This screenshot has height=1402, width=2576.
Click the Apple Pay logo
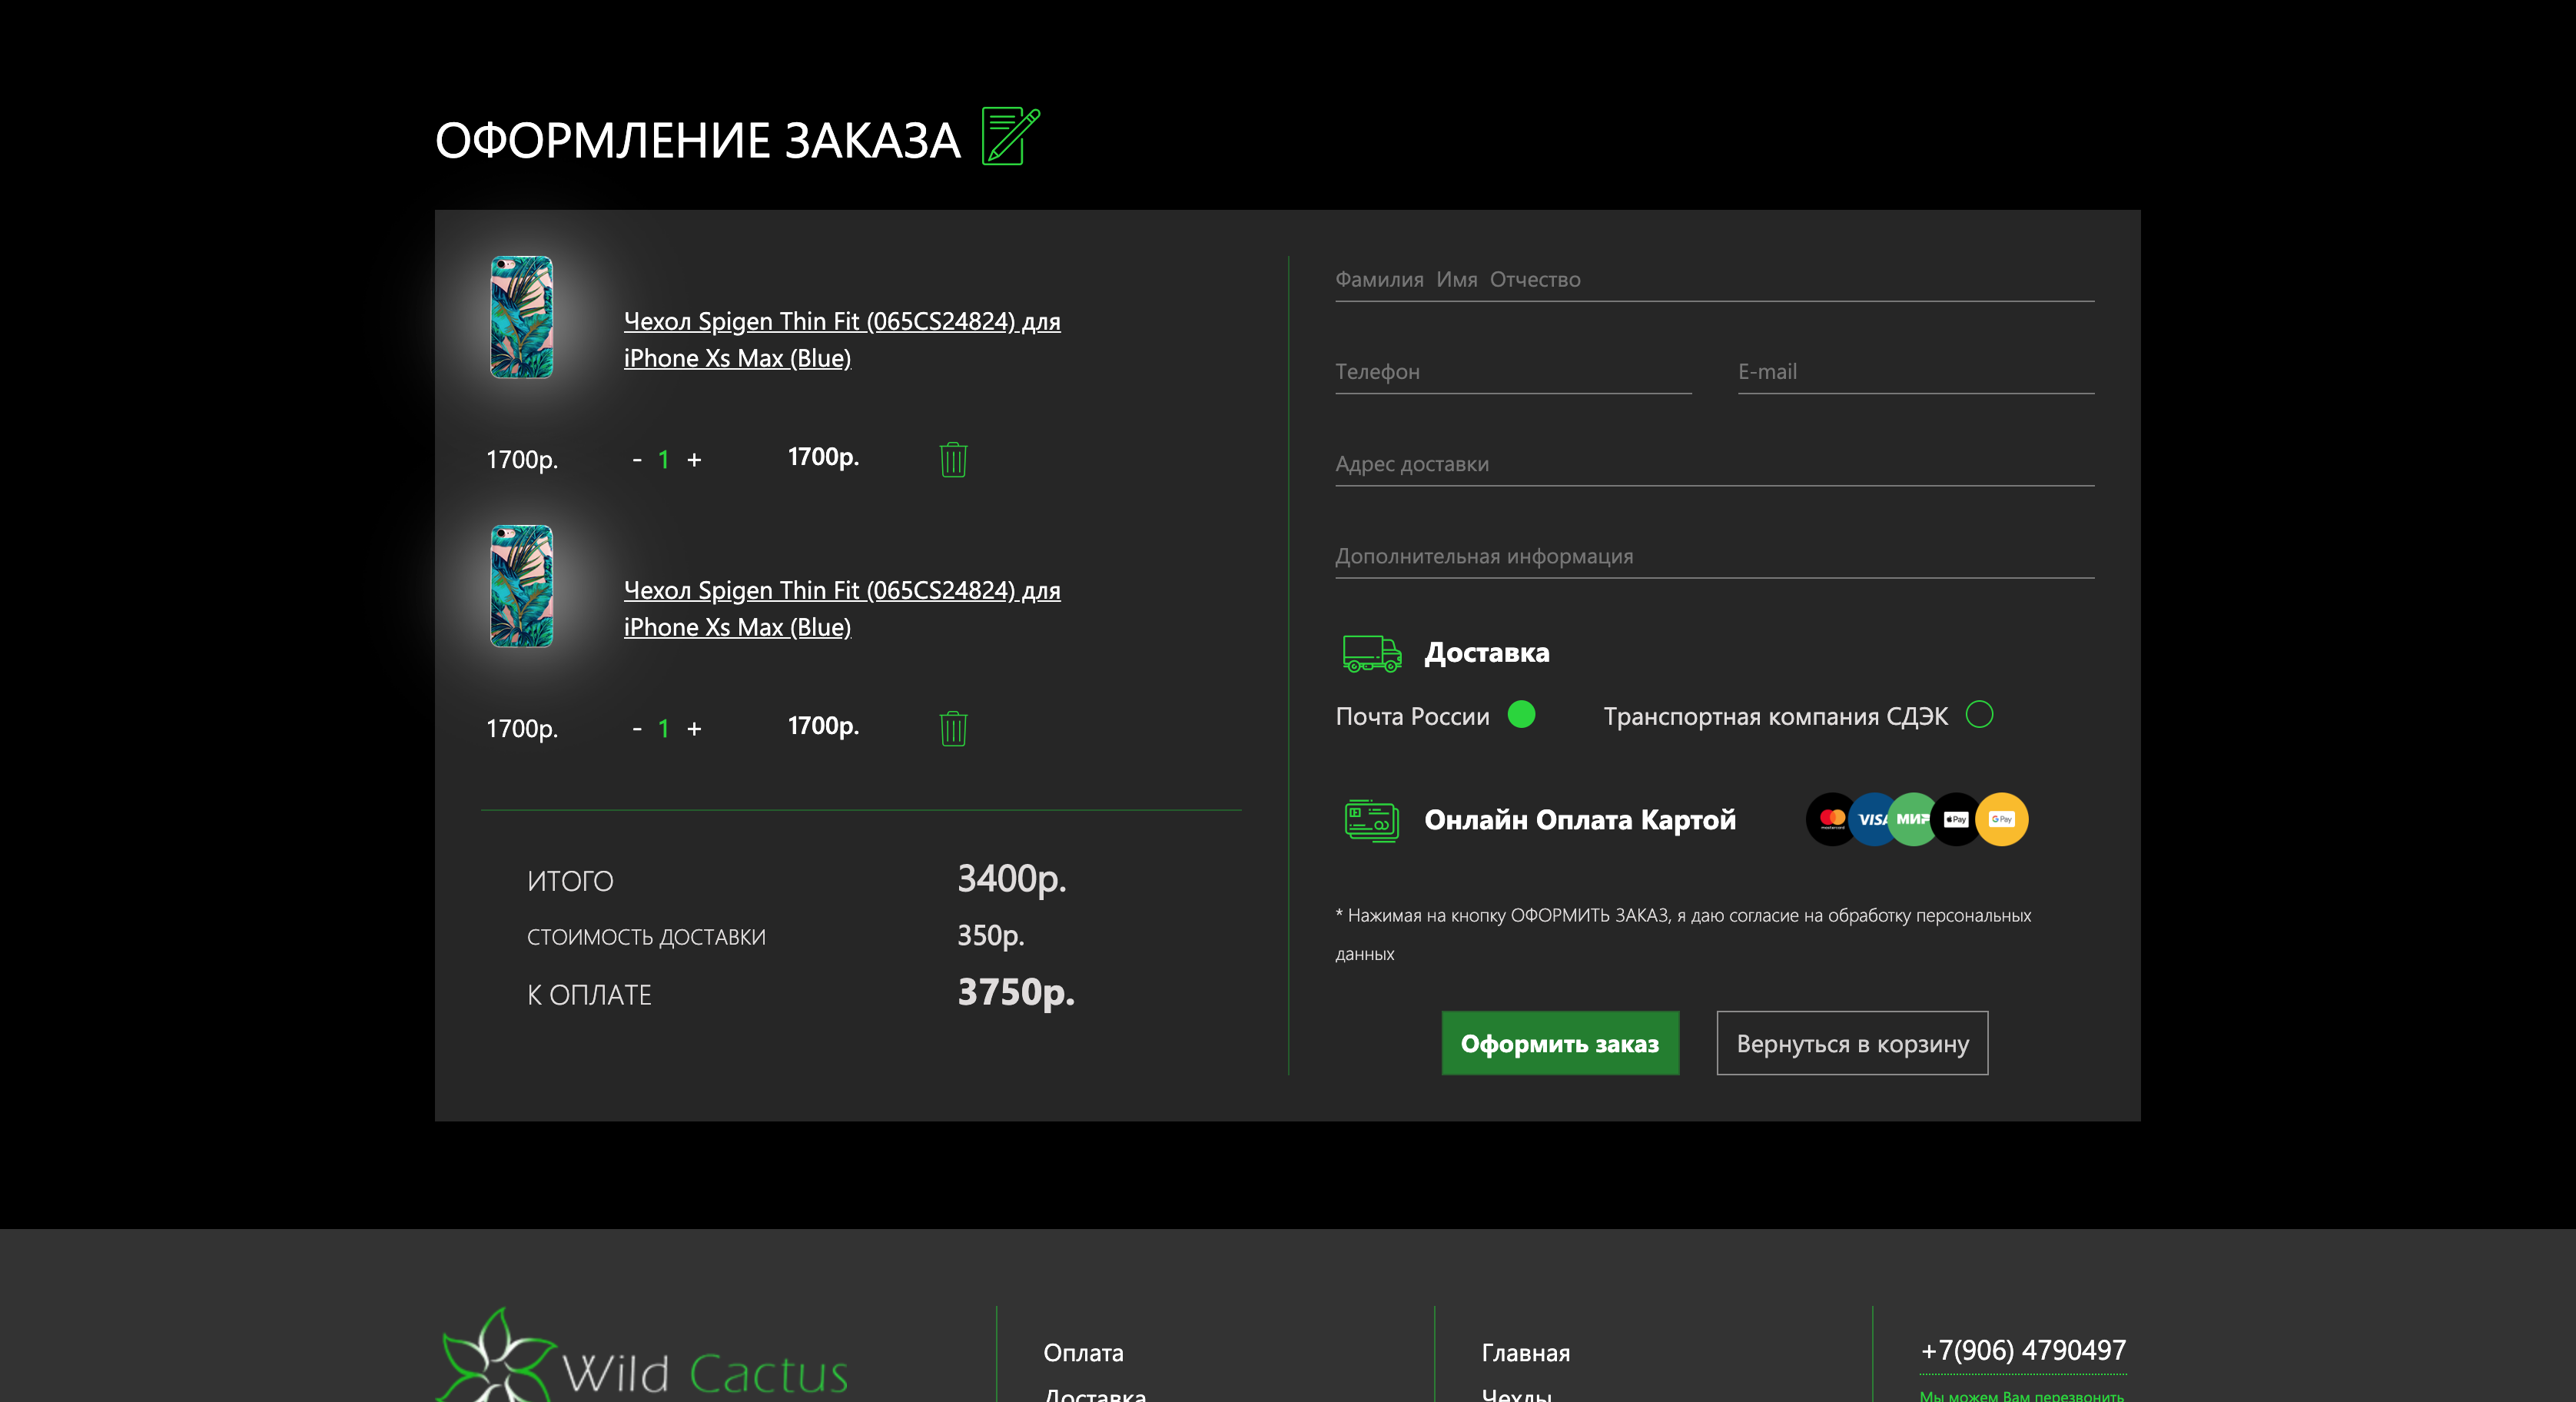click(x=1956, y=819)
